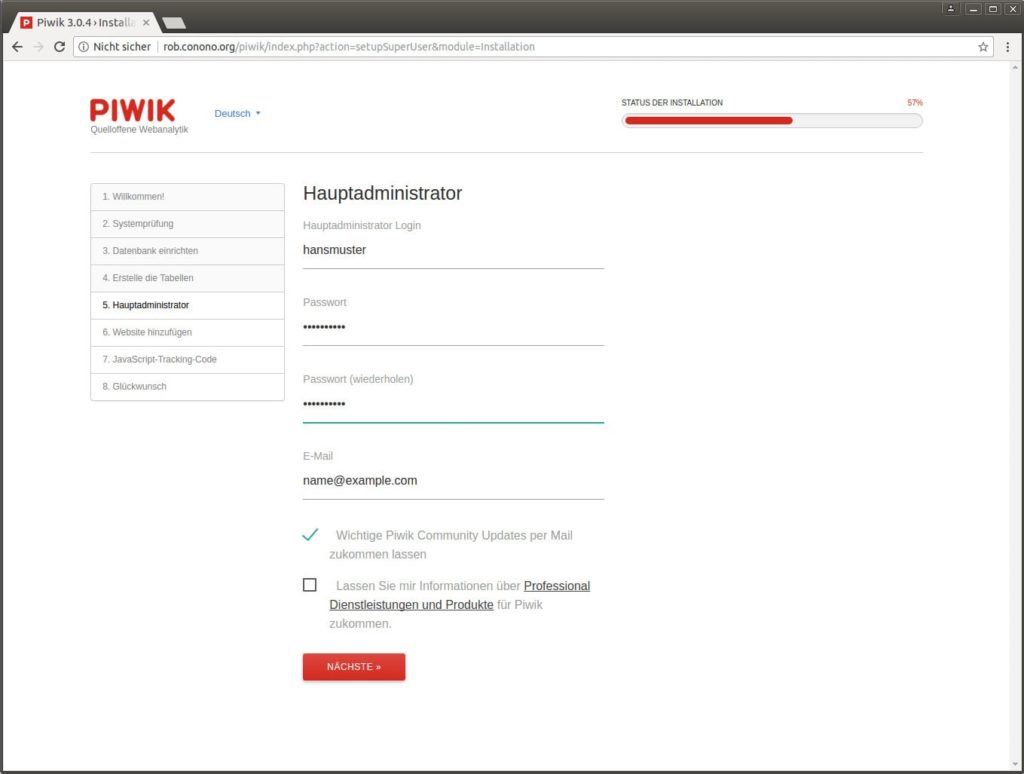Click the PIWIK logo

click(133, 110)
